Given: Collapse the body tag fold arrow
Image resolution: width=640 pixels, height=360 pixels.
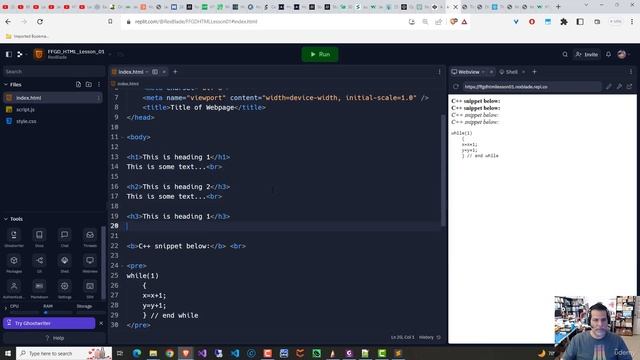Looking at the screenshot, I should point(123,137).
